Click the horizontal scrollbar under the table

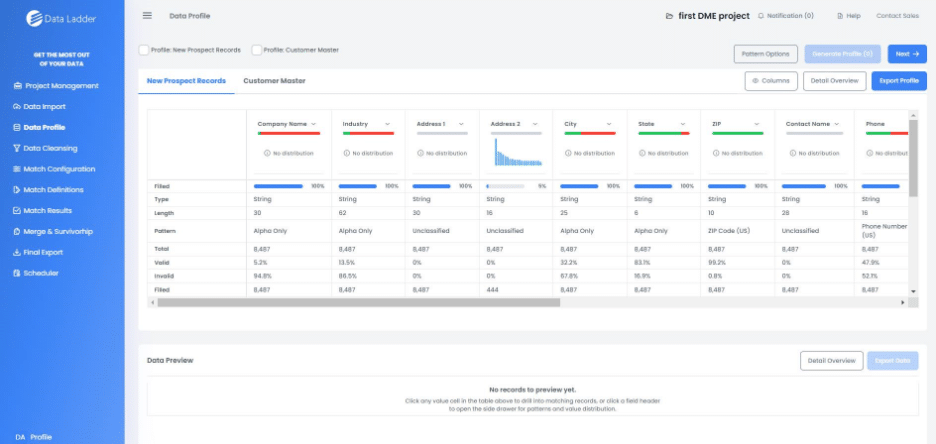[359, 303]
